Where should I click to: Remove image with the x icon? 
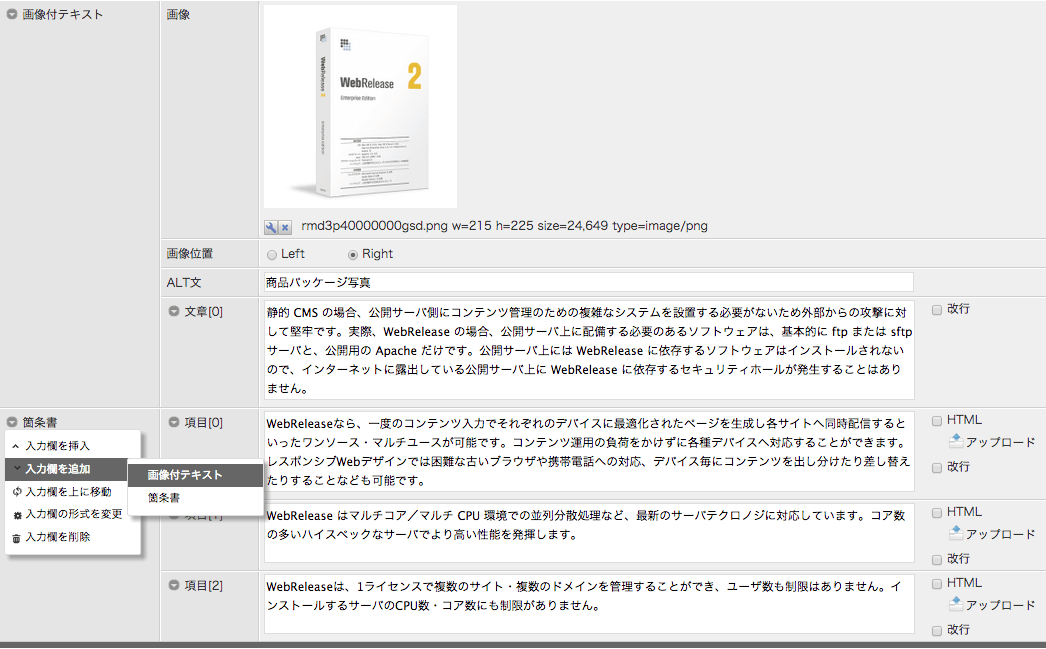[x=285, y=227]
